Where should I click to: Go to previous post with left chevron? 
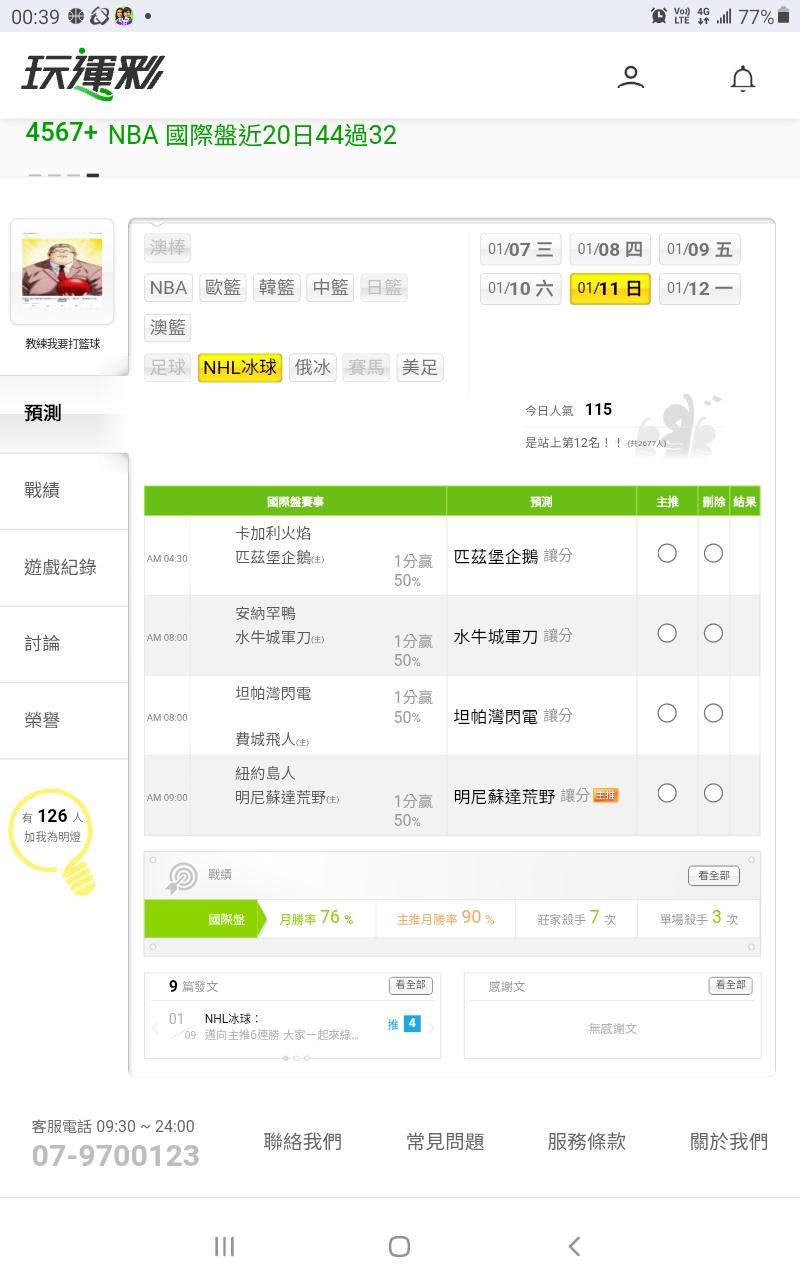pyautogui.click(x=155, y=1027)
